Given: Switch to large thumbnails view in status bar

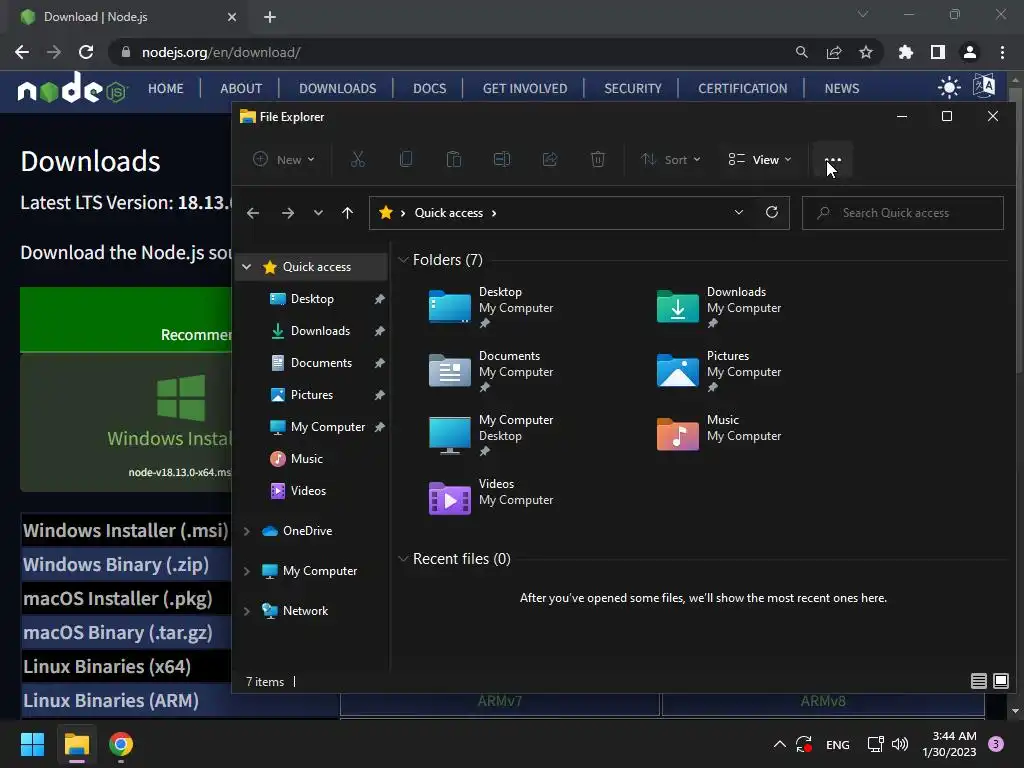Looking at the screenshot, I should click(x=1000, y=681).
